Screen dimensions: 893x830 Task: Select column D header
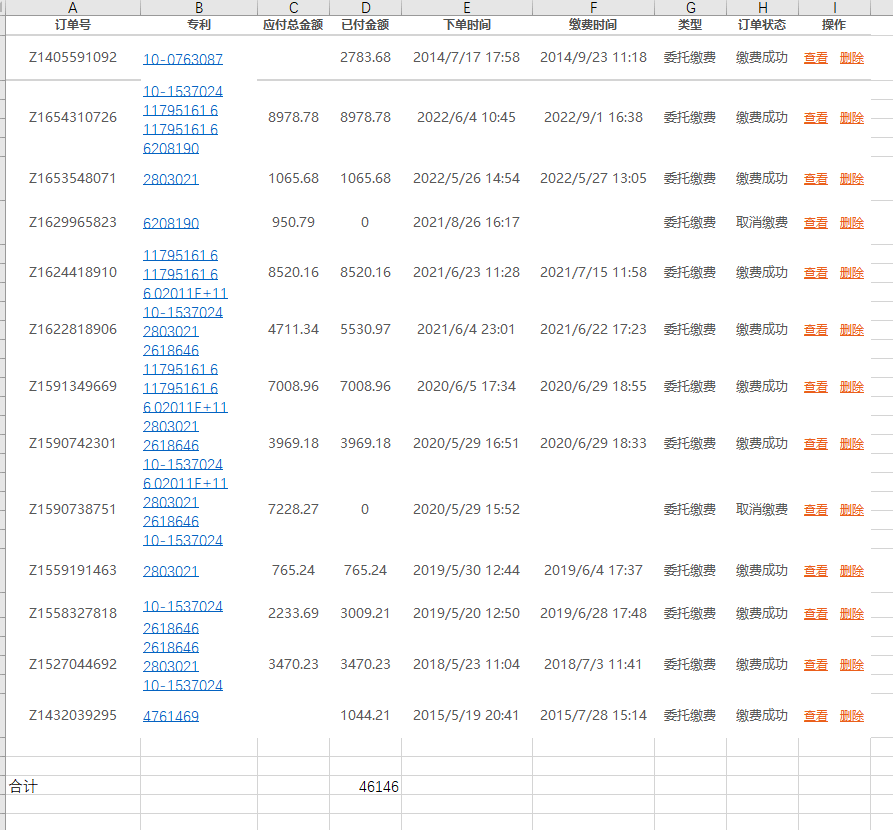(366, 7)
